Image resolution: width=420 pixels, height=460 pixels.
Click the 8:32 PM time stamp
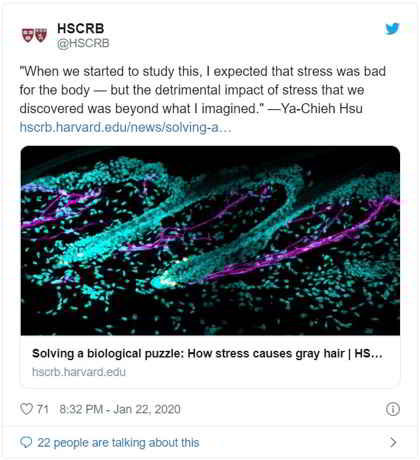click(81, 409)
